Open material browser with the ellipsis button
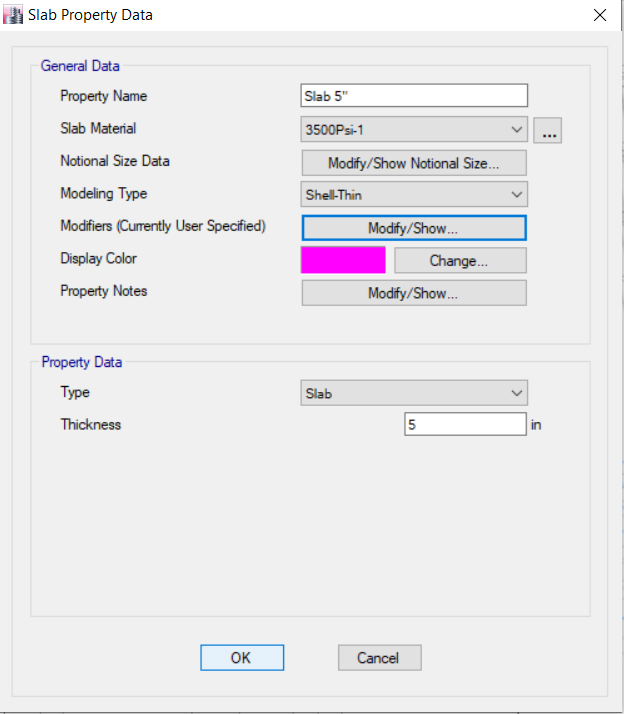Viewport: 624px width, 714px height. pos(547,130)
